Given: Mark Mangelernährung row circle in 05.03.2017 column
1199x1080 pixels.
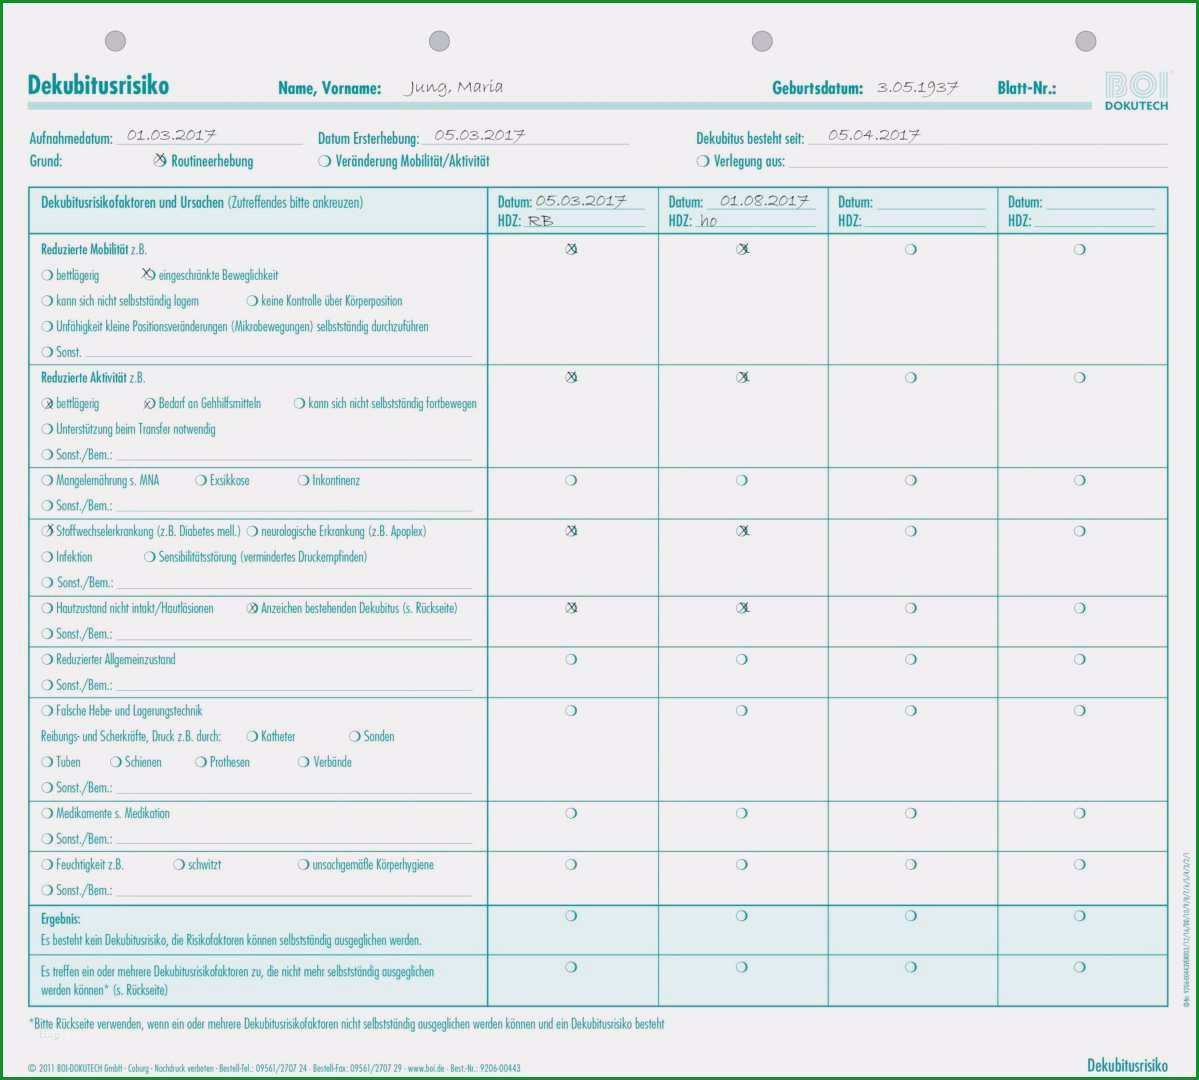Looking at the screenshot, I should pyautogui.click(x=571, y=480).
